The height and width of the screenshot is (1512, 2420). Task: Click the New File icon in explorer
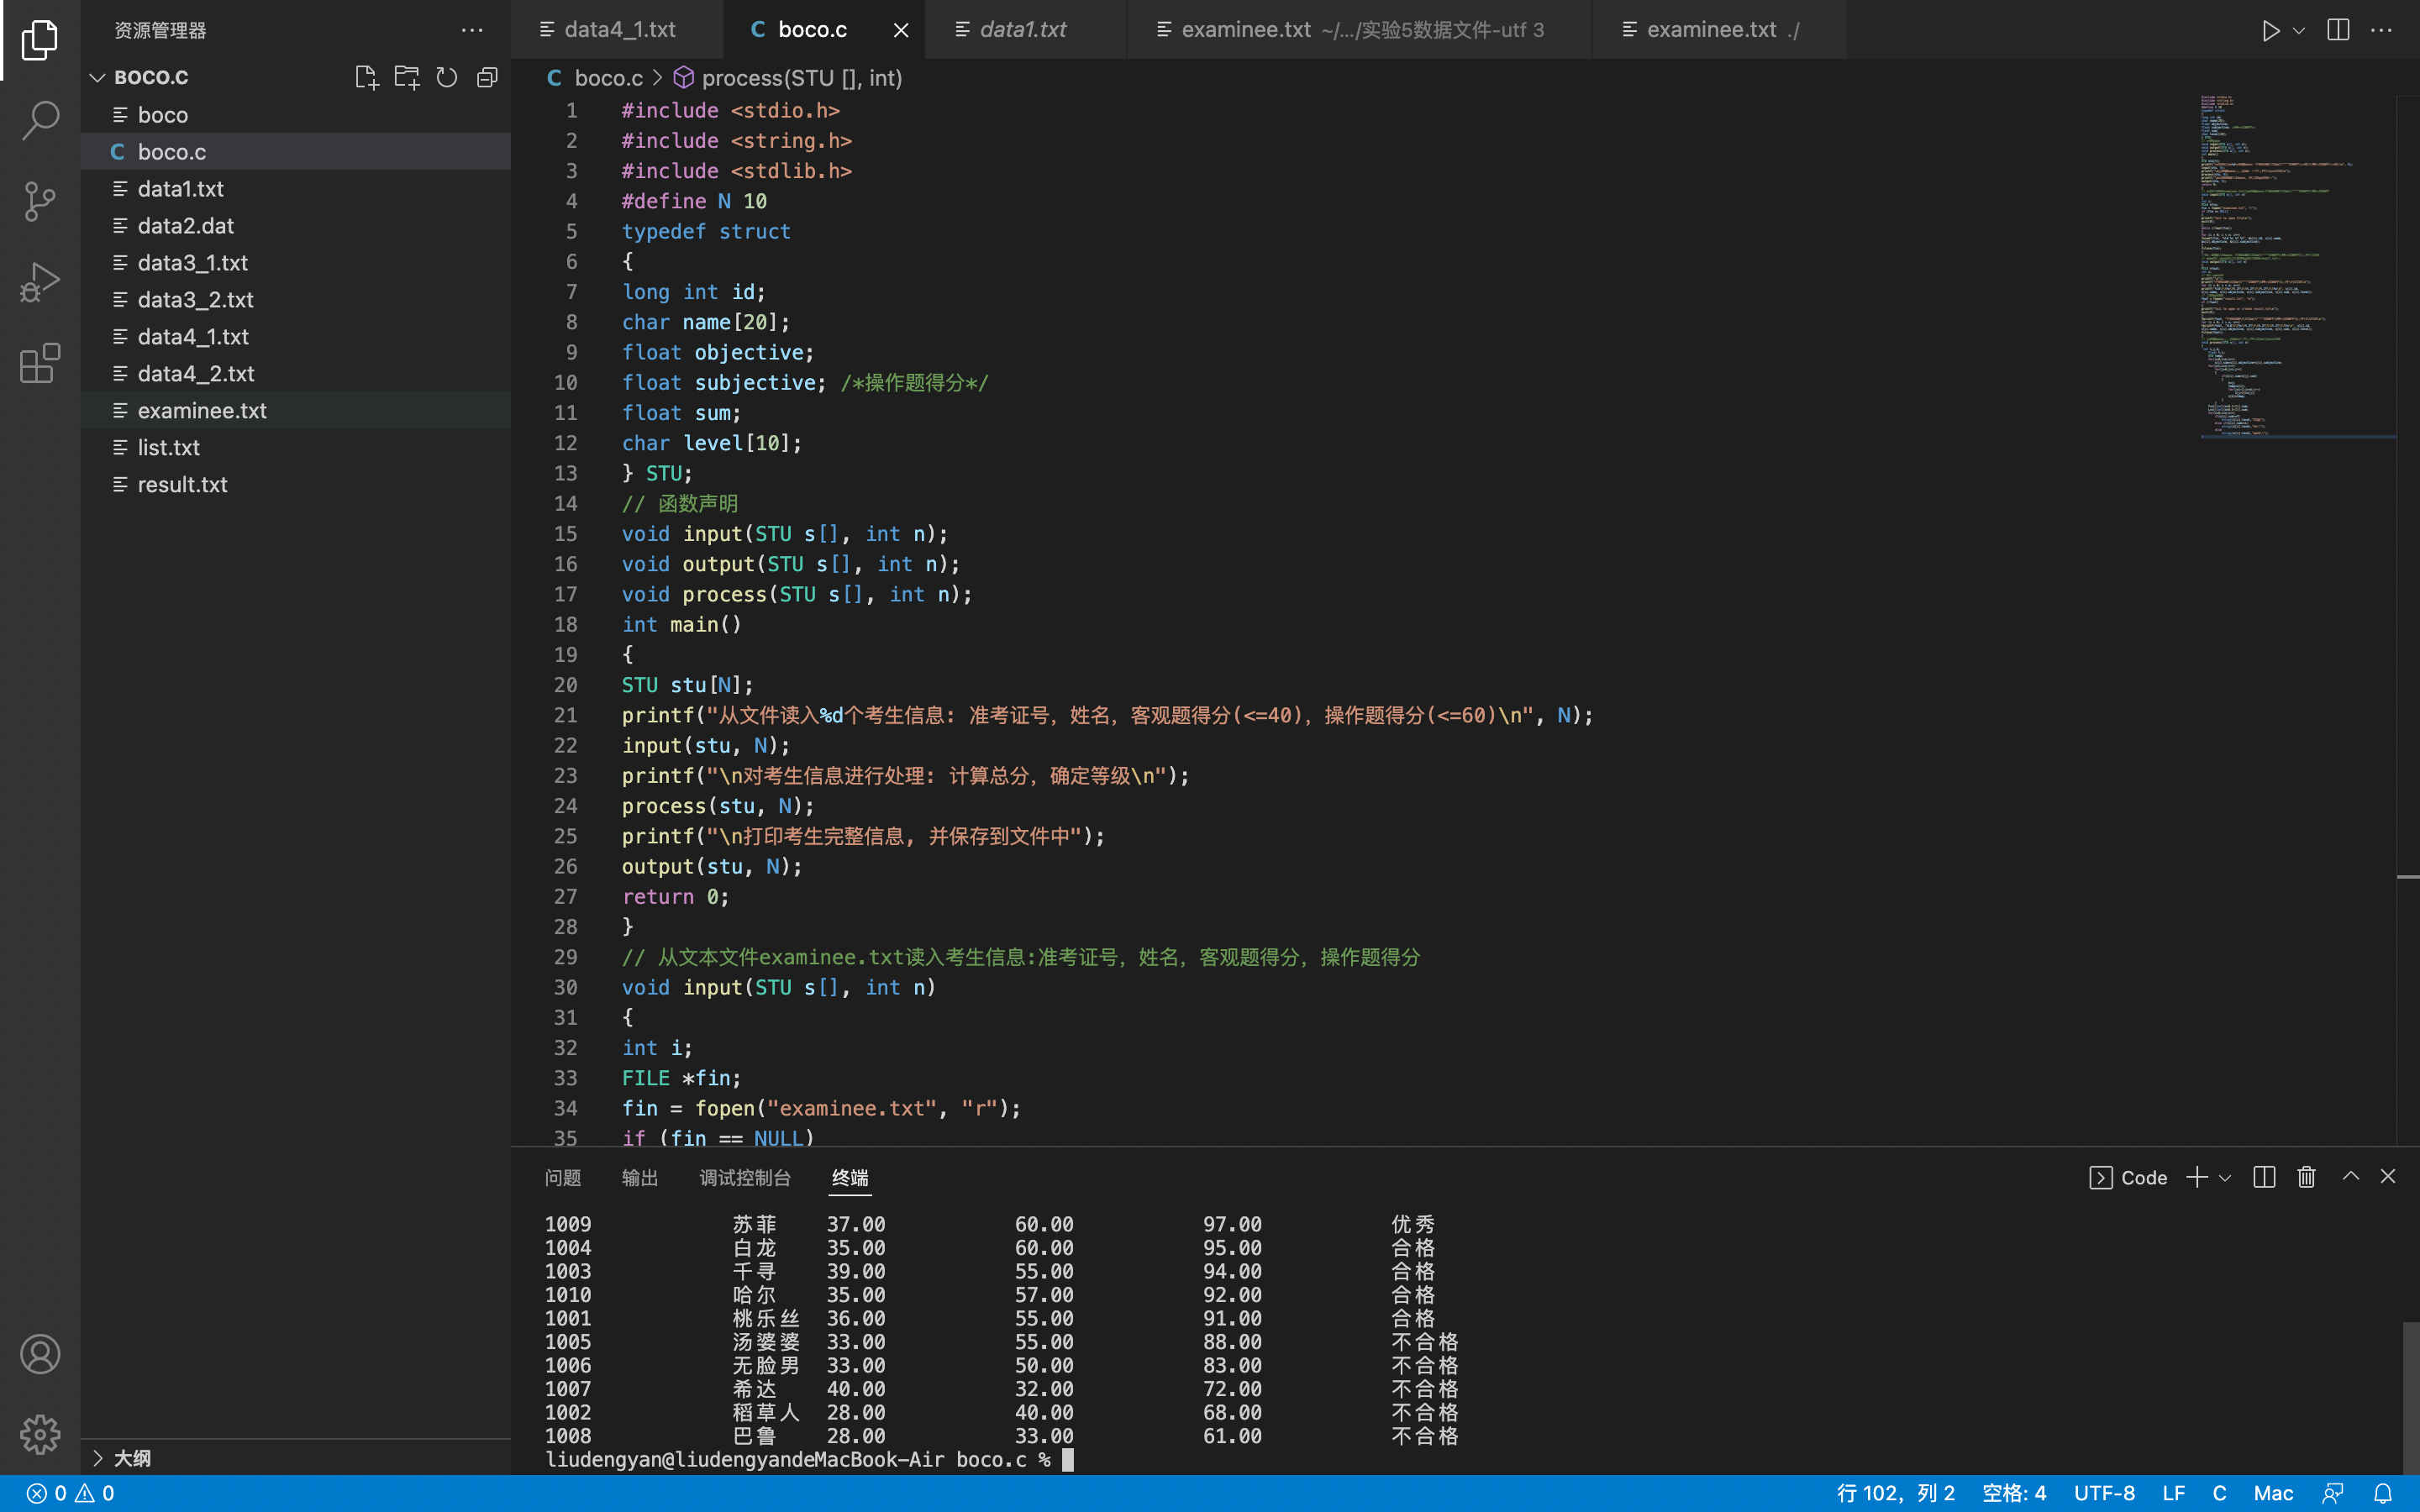[366, 77]
